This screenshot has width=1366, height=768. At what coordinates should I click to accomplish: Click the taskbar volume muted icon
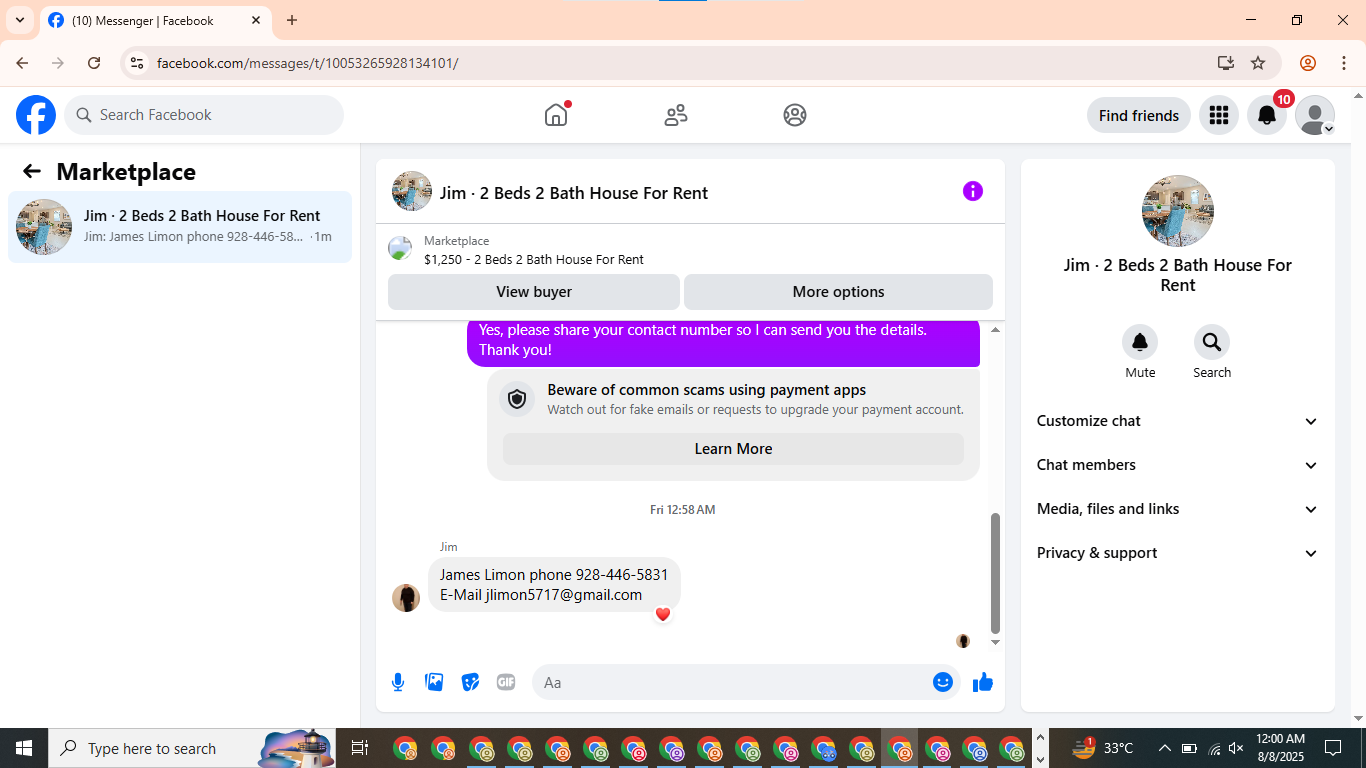[1236, 748]
